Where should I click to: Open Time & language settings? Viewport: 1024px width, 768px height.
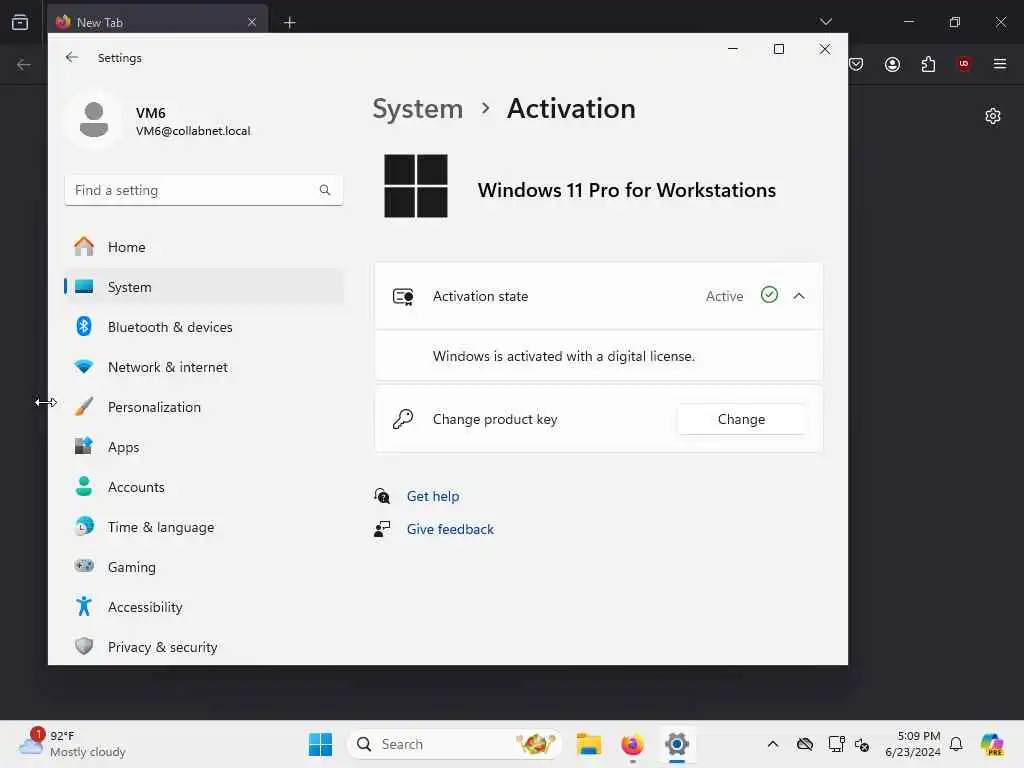204,527
